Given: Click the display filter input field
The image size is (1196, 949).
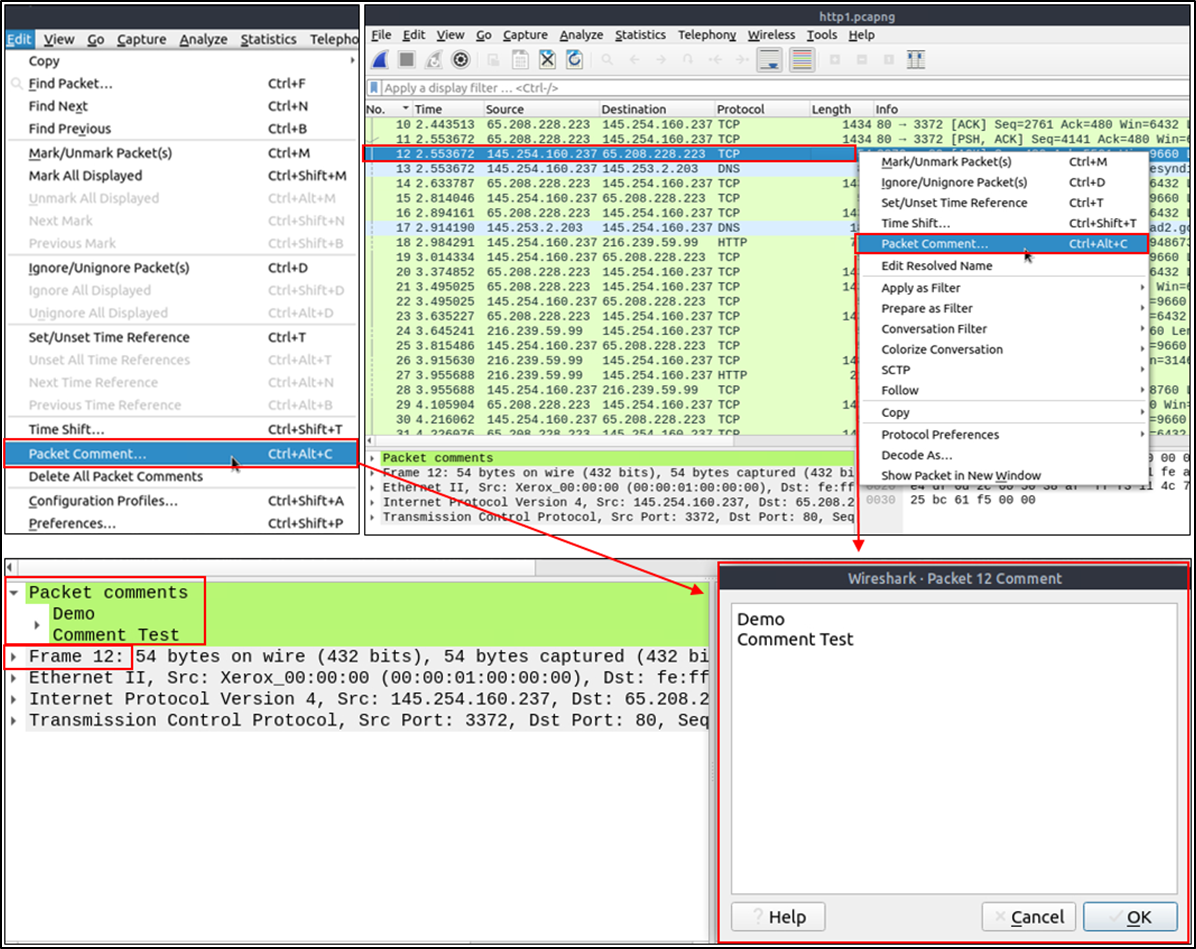Looking at the screenshot, I should (782, 88).
